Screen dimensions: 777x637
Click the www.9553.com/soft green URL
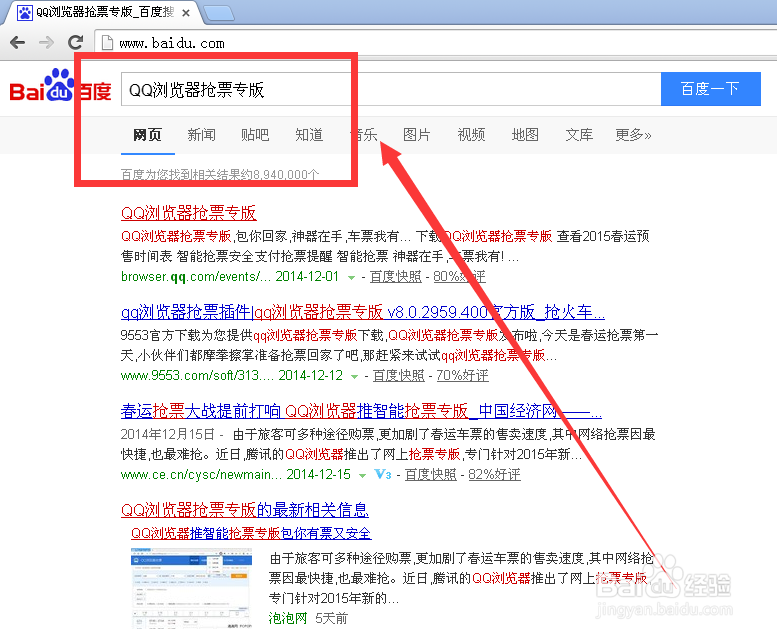pyautogui.click(x=197, y=376)
